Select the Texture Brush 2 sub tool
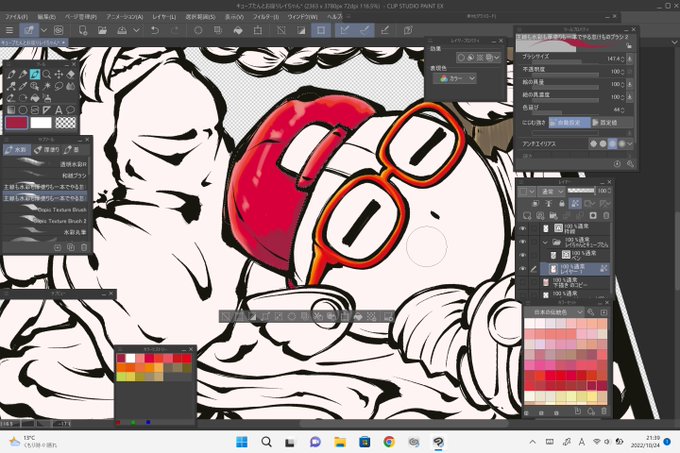 [x=45, y=221]
